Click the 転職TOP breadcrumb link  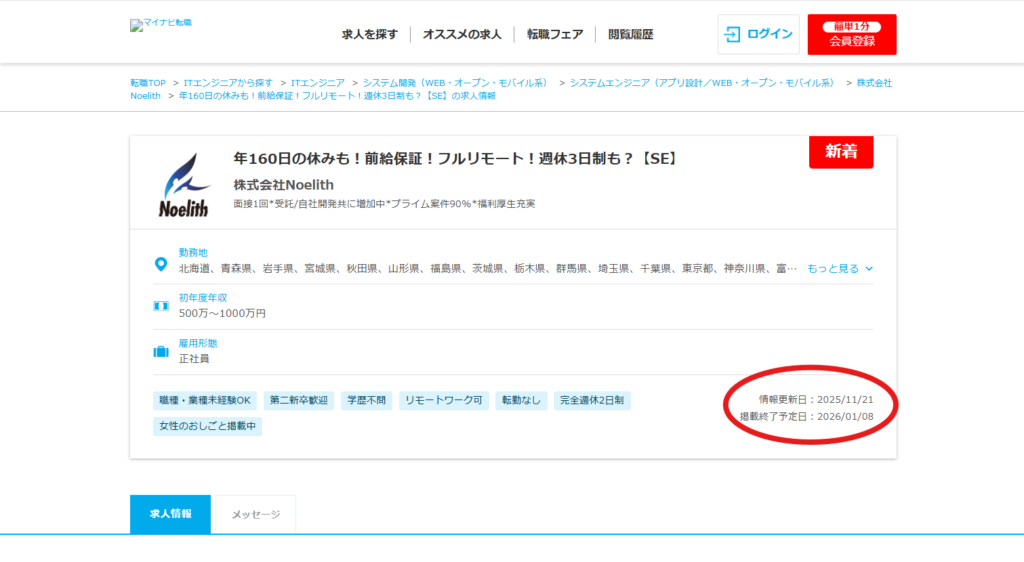pyautogui.click(x=148, y=83)
